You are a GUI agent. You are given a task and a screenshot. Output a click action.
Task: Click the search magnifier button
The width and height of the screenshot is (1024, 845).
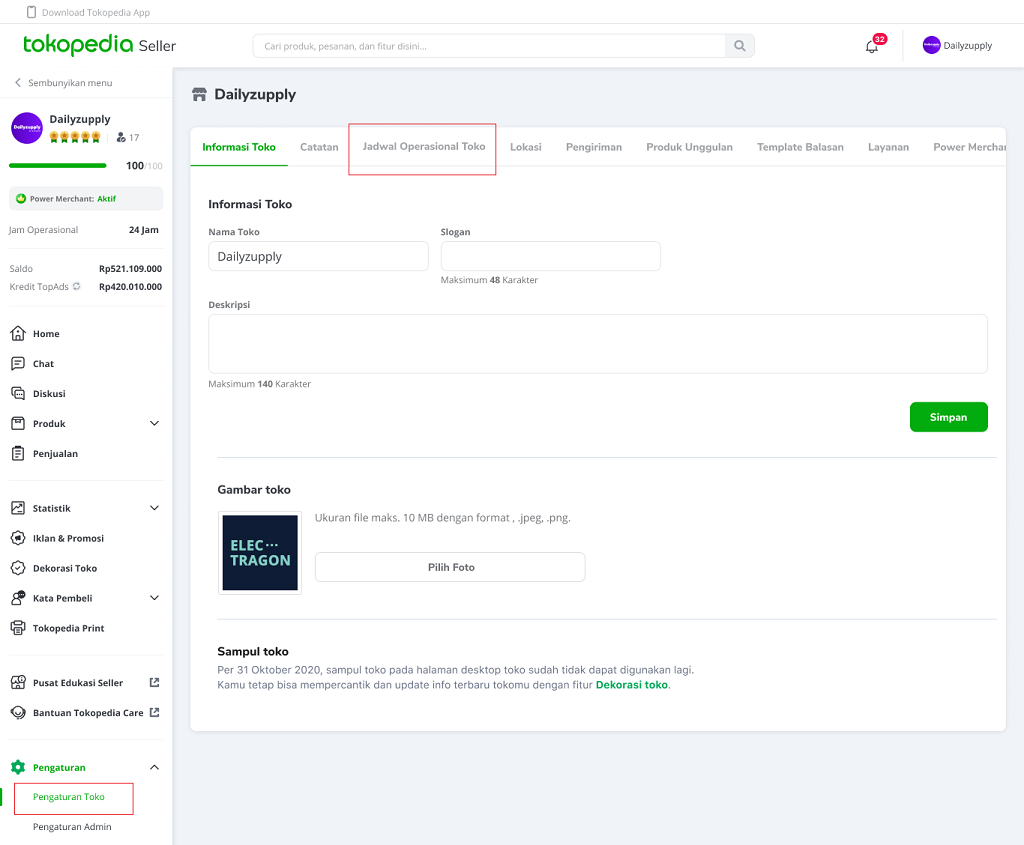(739, 46)
